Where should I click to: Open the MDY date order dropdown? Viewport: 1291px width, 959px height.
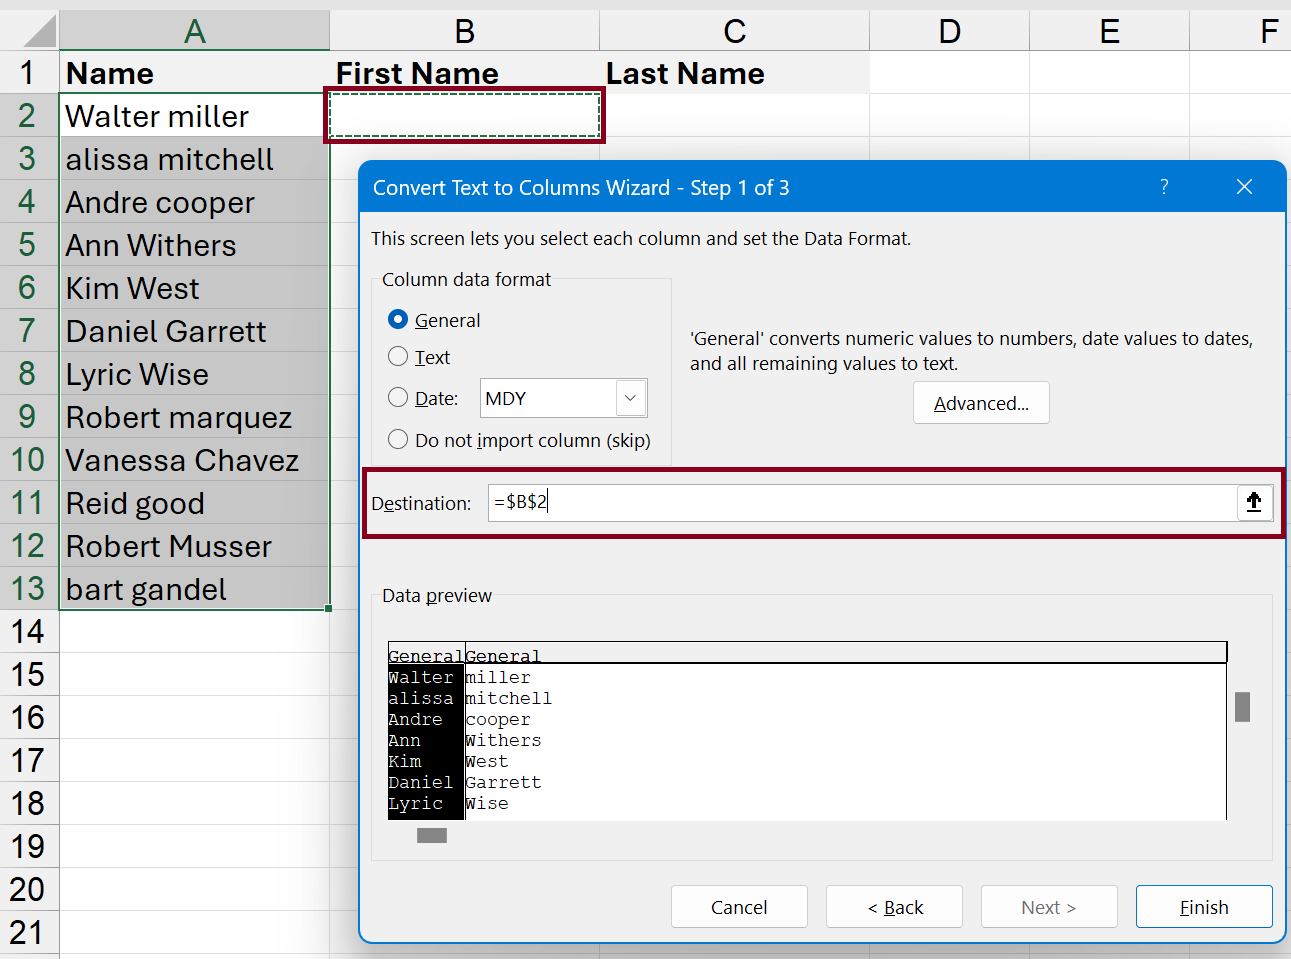coord(630,397)
